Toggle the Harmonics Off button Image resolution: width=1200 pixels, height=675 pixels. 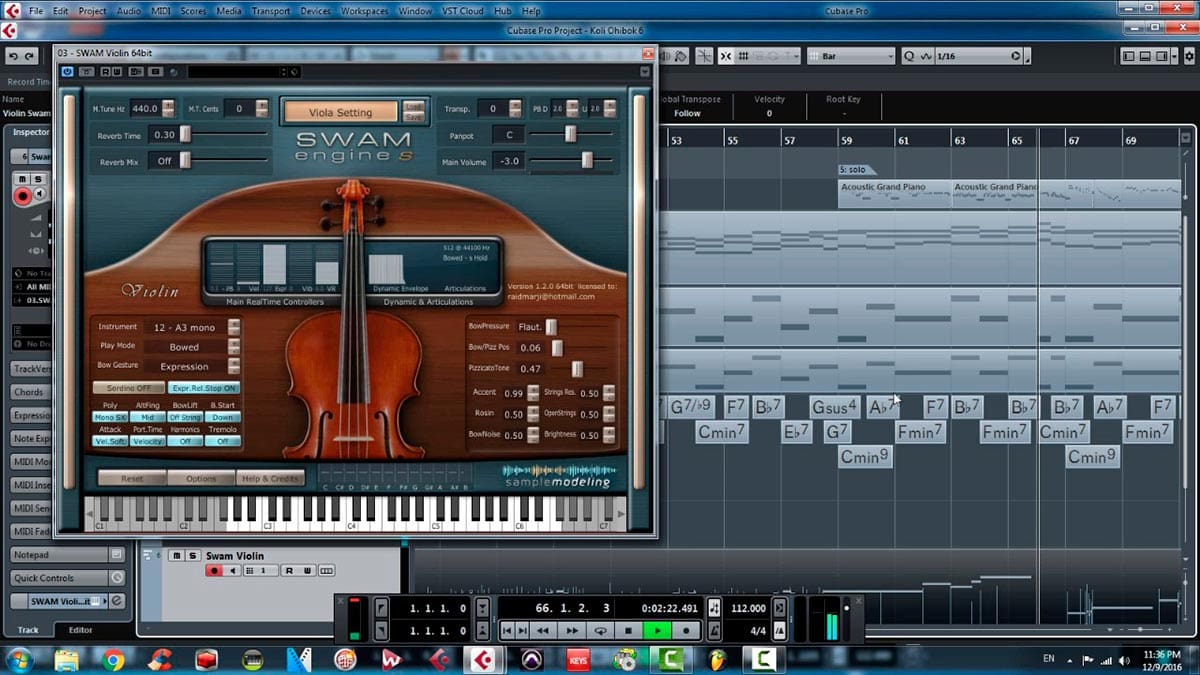(x=186, y=441)
